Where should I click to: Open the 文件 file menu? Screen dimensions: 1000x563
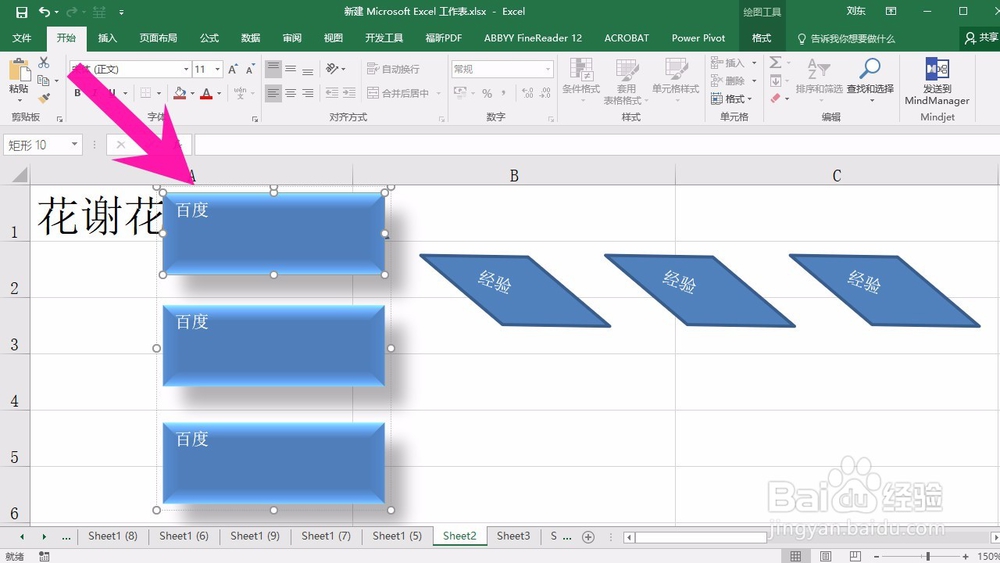tap(22, 38)
